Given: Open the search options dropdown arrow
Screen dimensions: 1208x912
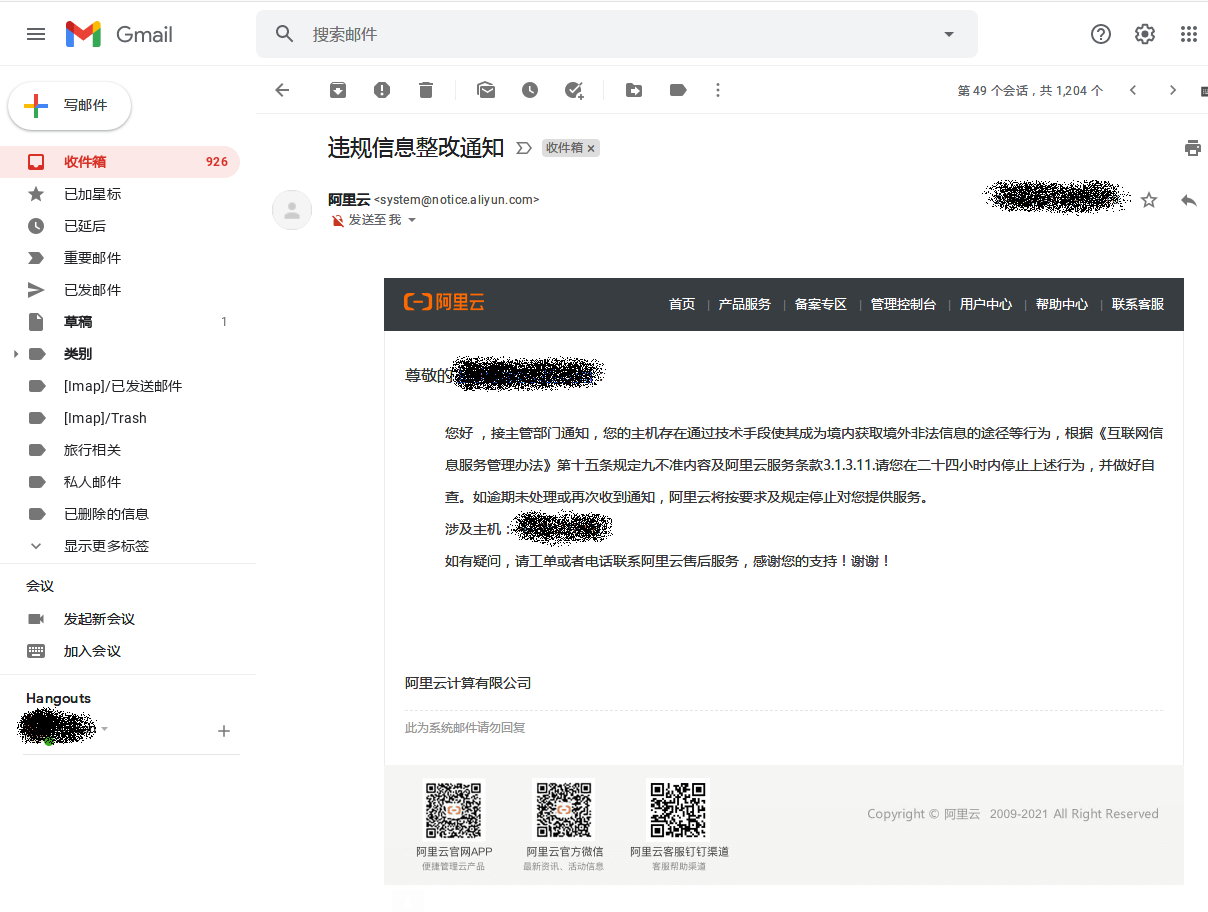Looking at the screenshot, I should (949, 34).
